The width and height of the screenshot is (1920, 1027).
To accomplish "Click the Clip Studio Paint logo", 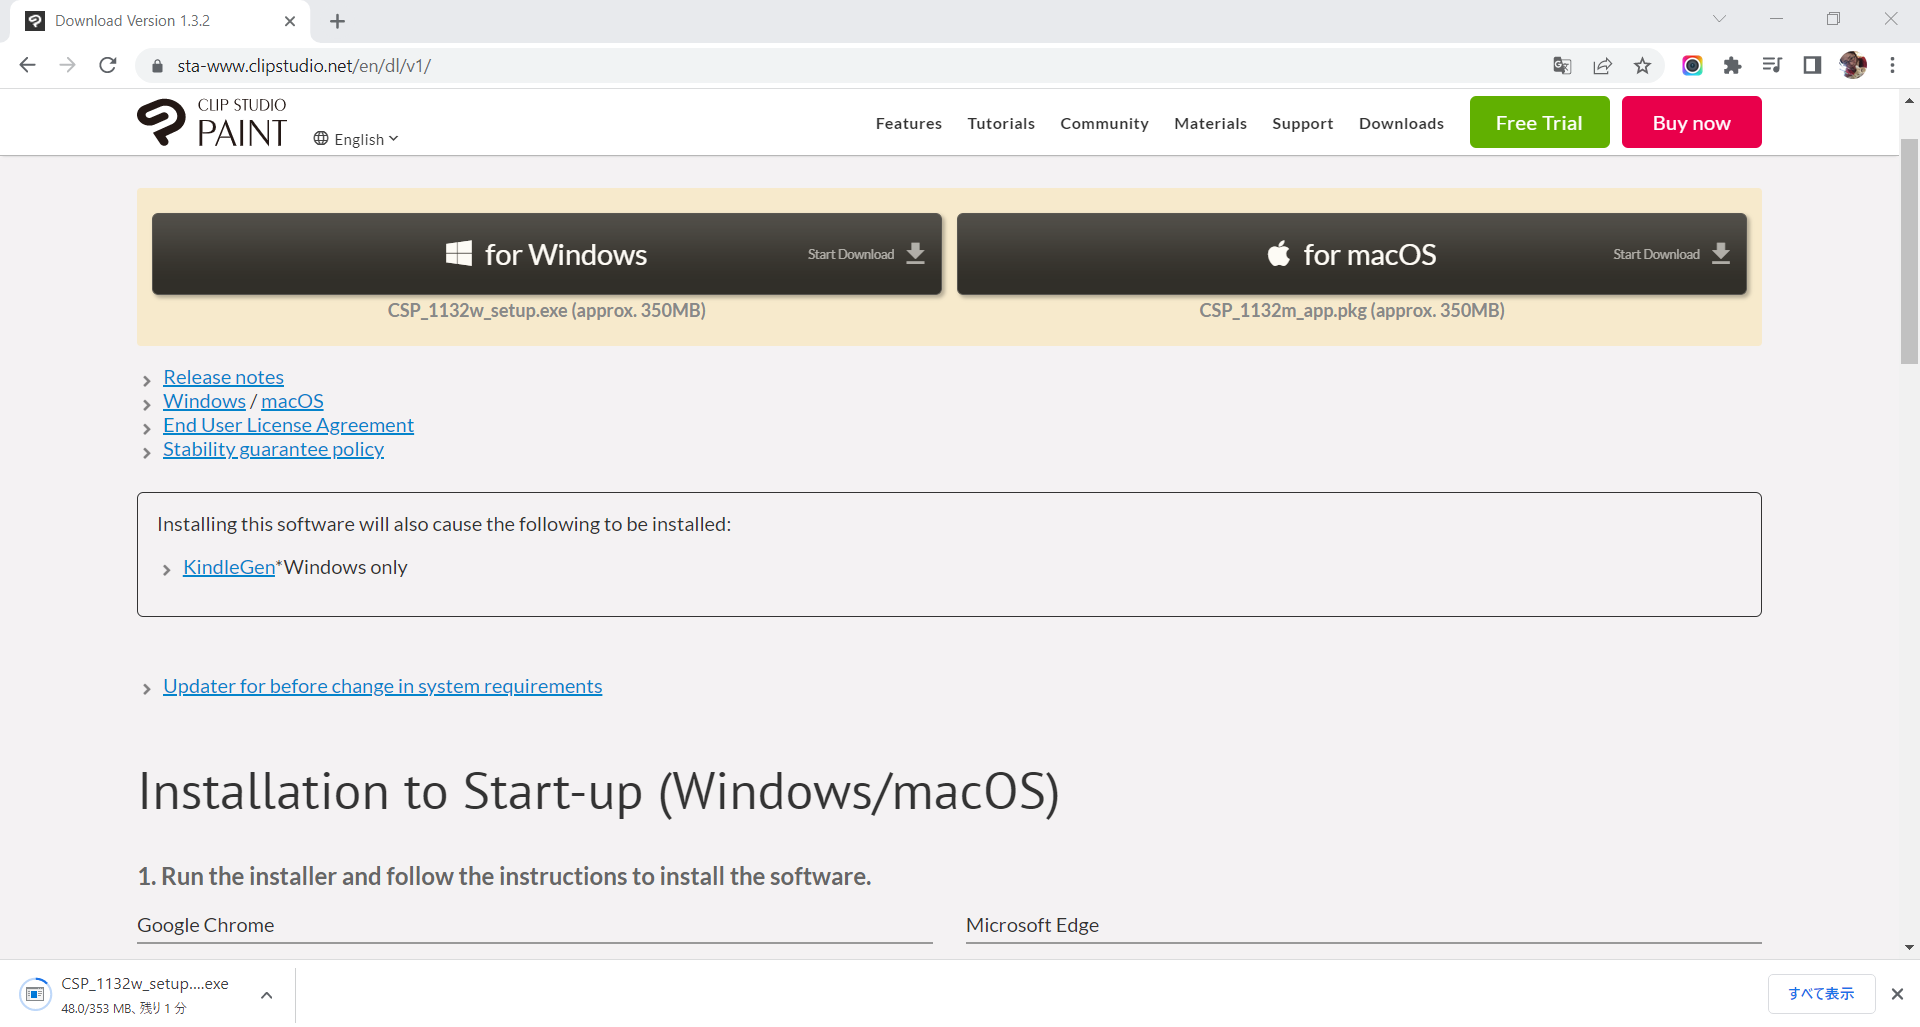I will [212, 123].
